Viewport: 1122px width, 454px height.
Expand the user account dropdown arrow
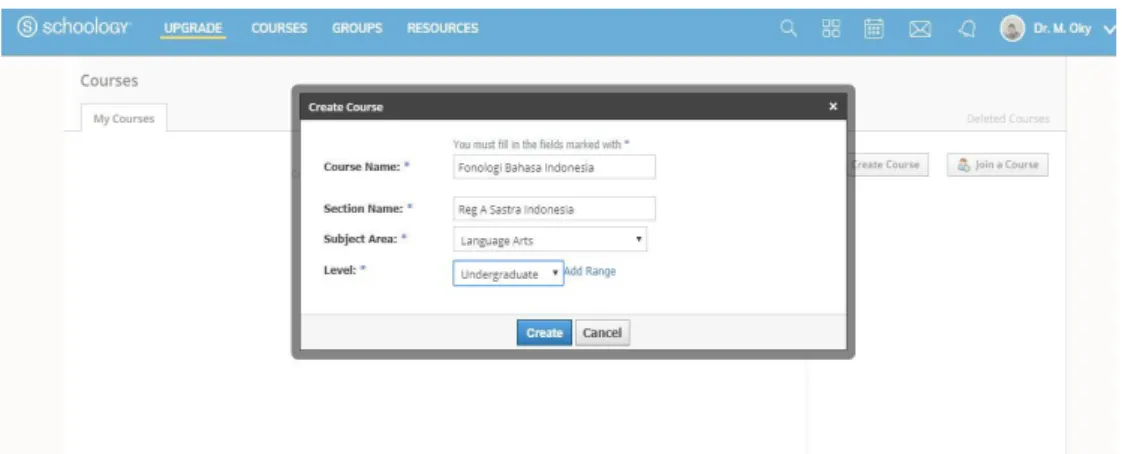click(x=1110, y=29)
